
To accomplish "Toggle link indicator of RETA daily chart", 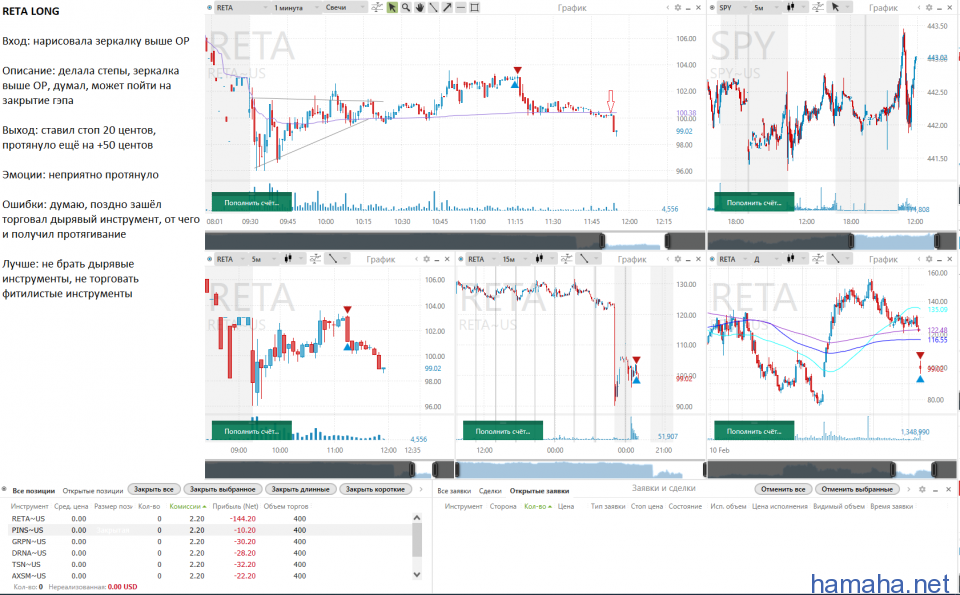I will 713,259.
